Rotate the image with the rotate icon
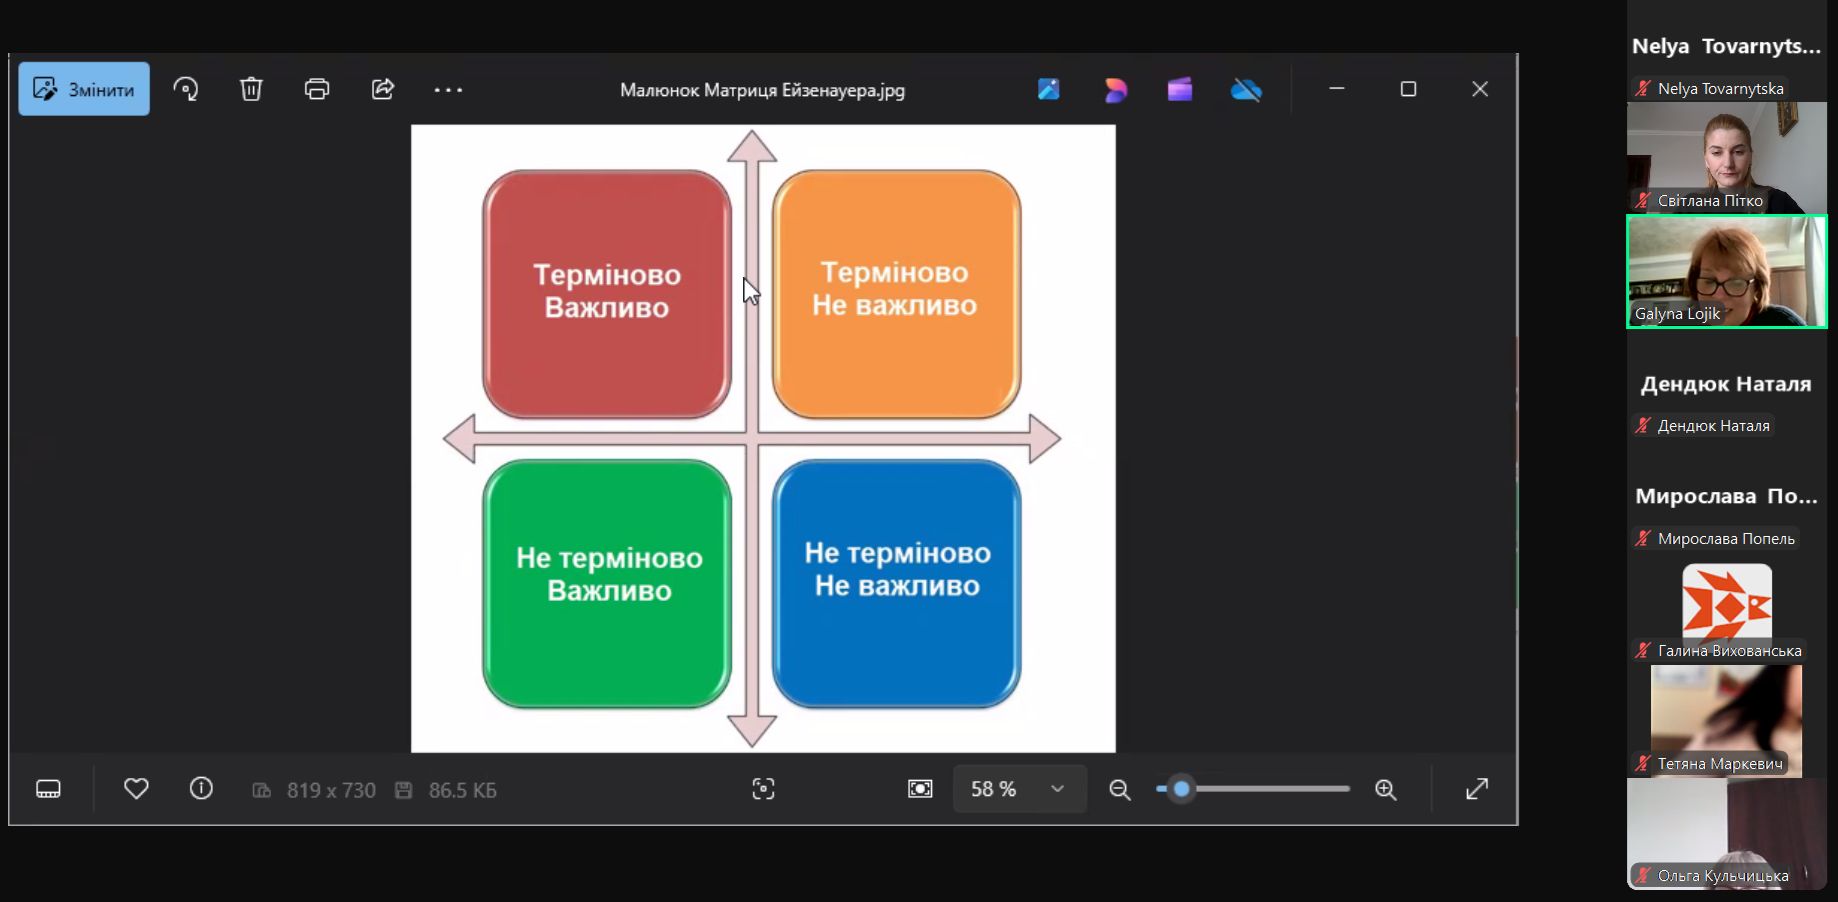Screen dimensions: 1838x902 (x=186, y=90)
